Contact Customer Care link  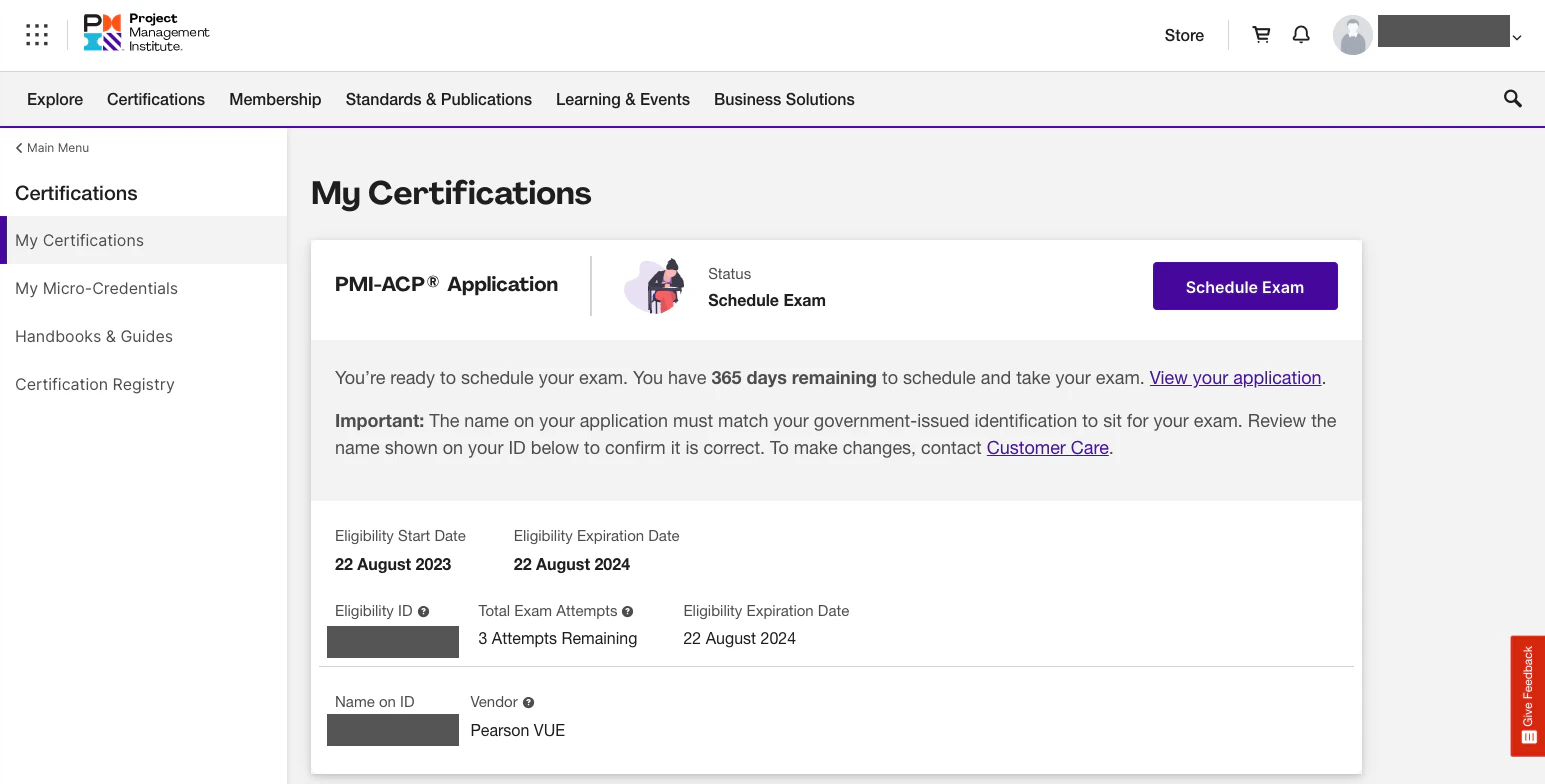pos(1048,448)
